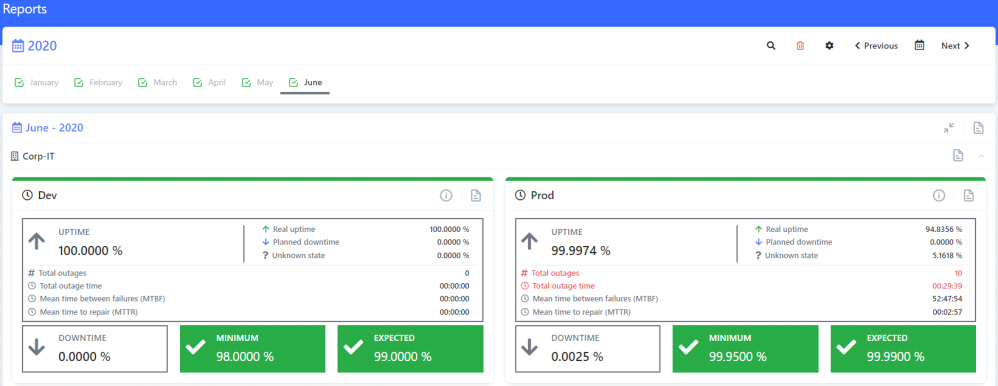Toggle the January check icon
The width and height of the screenshot is (998, 386).
[19, 83]
